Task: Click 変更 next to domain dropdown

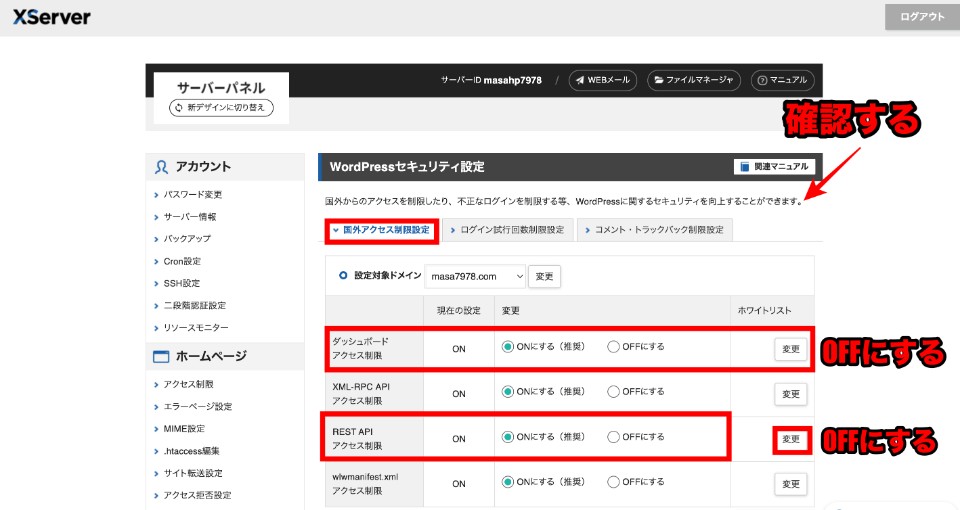Action: tap(544, 277)
